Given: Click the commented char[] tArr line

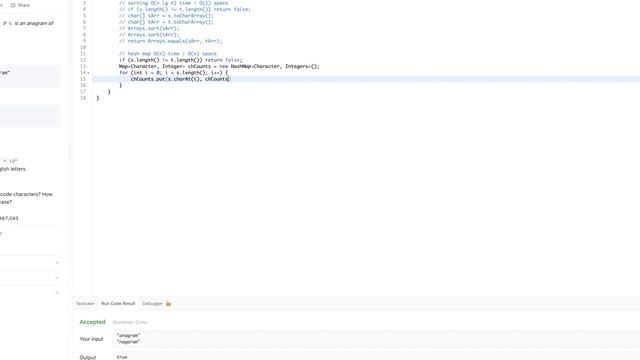Looking at the screenshot, I should point(166,22).
